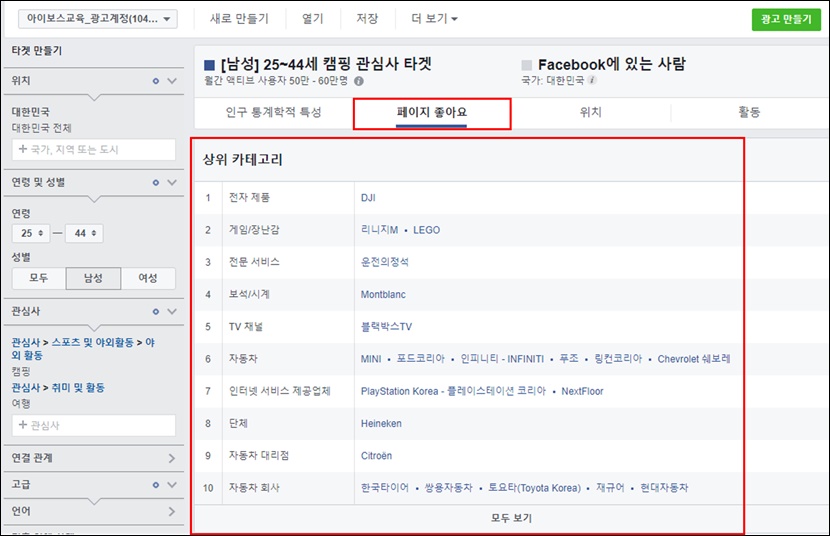Click the 스포츠 및 야외활동 interest link
The width and height of the screenshot is (830, 536).
92,343
